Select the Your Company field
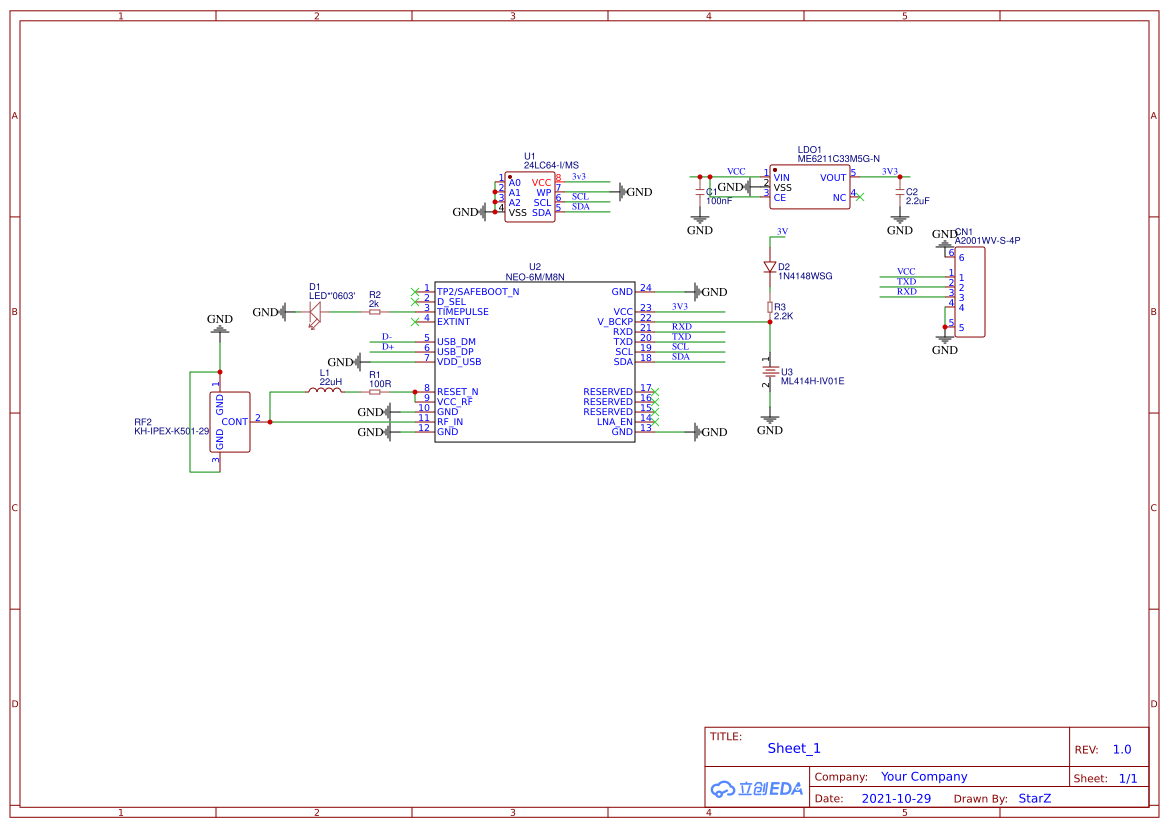The width and height of the screenshot is (1169, 828). [924, 777]
